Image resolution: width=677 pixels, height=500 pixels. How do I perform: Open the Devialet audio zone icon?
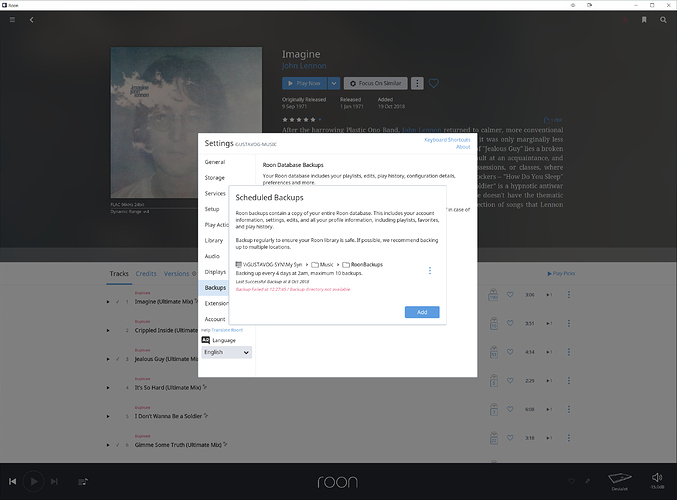point(620,478)
